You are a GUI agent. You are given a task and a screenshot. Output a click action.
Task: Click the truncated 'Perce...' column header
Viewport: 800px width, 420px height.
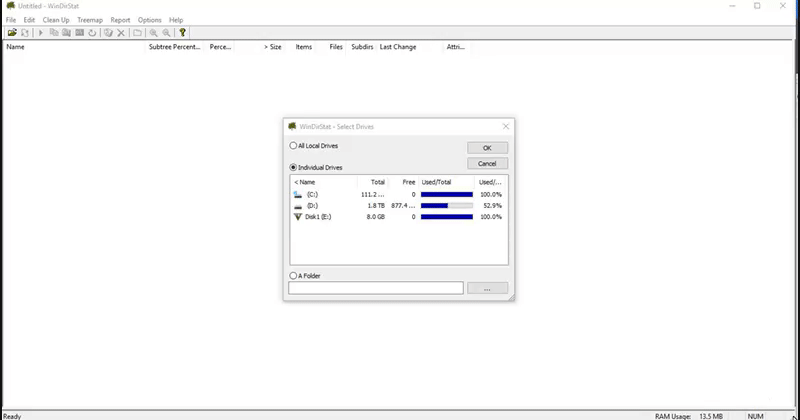tap(220, 47)
